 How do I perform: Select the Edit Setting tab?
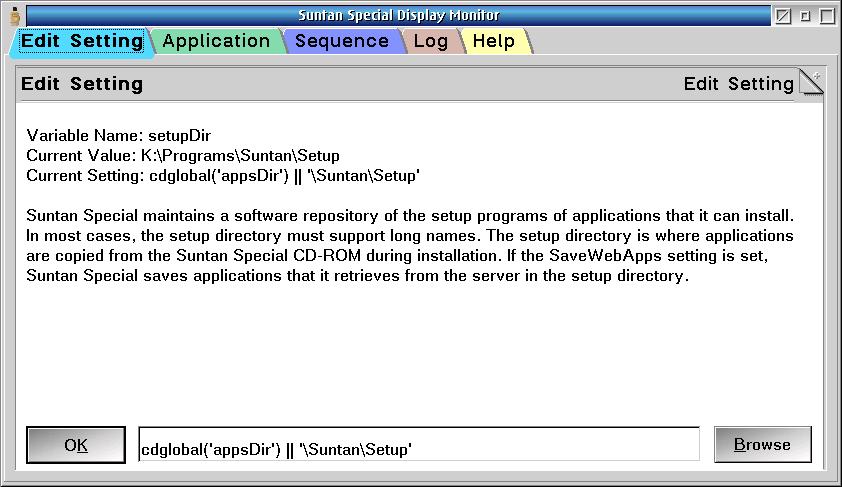pos(82,41)
